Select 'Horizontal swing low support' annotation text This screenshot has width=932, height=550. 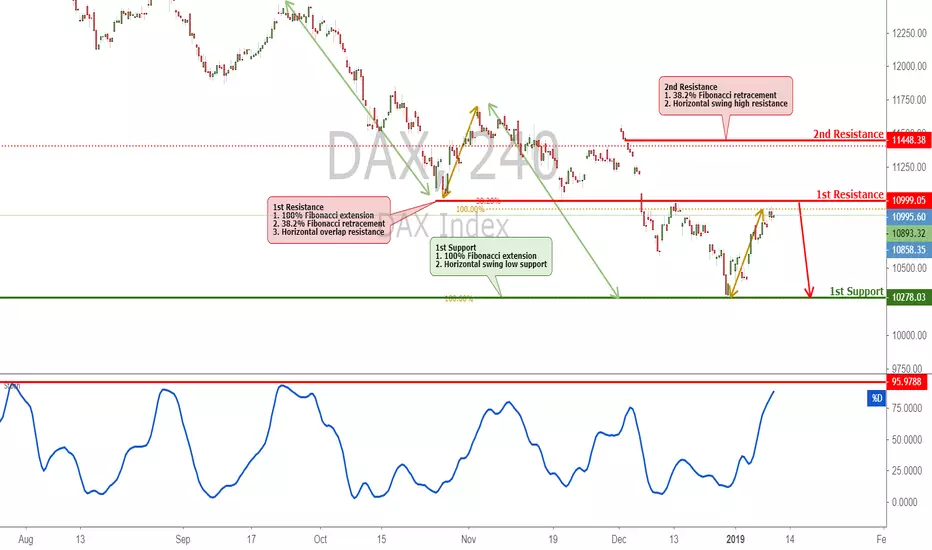click(x=495, y=264)
